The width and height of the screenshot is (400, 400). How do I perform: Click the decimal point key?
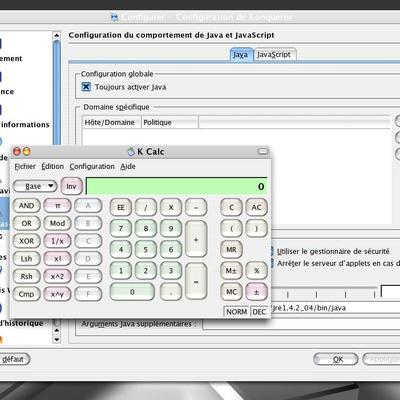pyautogui.click(x=171, y=293)
